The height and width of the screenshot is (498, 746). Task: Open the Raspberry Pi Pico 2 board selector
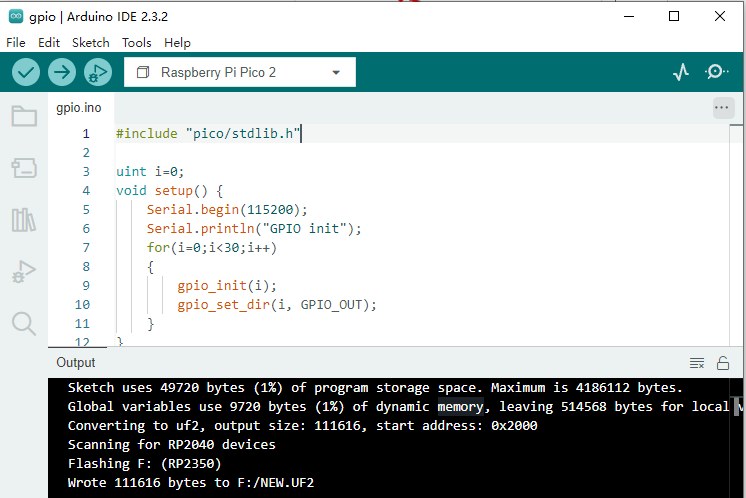pos(240,72)
